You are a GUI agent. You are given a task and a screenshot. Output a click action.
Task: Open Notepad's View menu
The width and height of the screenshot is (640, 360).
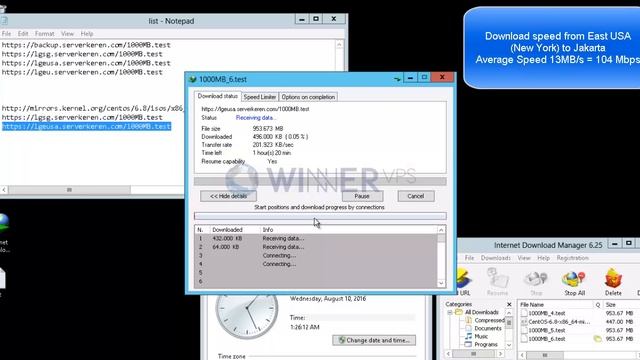pos(67,33)
